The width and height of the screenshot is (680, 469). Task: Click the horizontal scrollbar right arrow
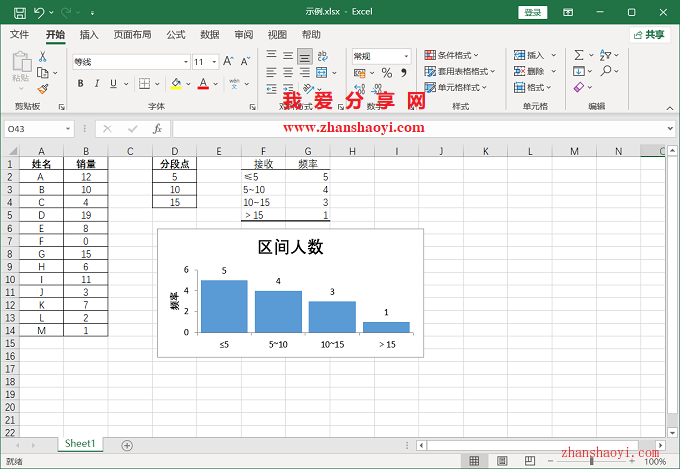tap(660, 445)
